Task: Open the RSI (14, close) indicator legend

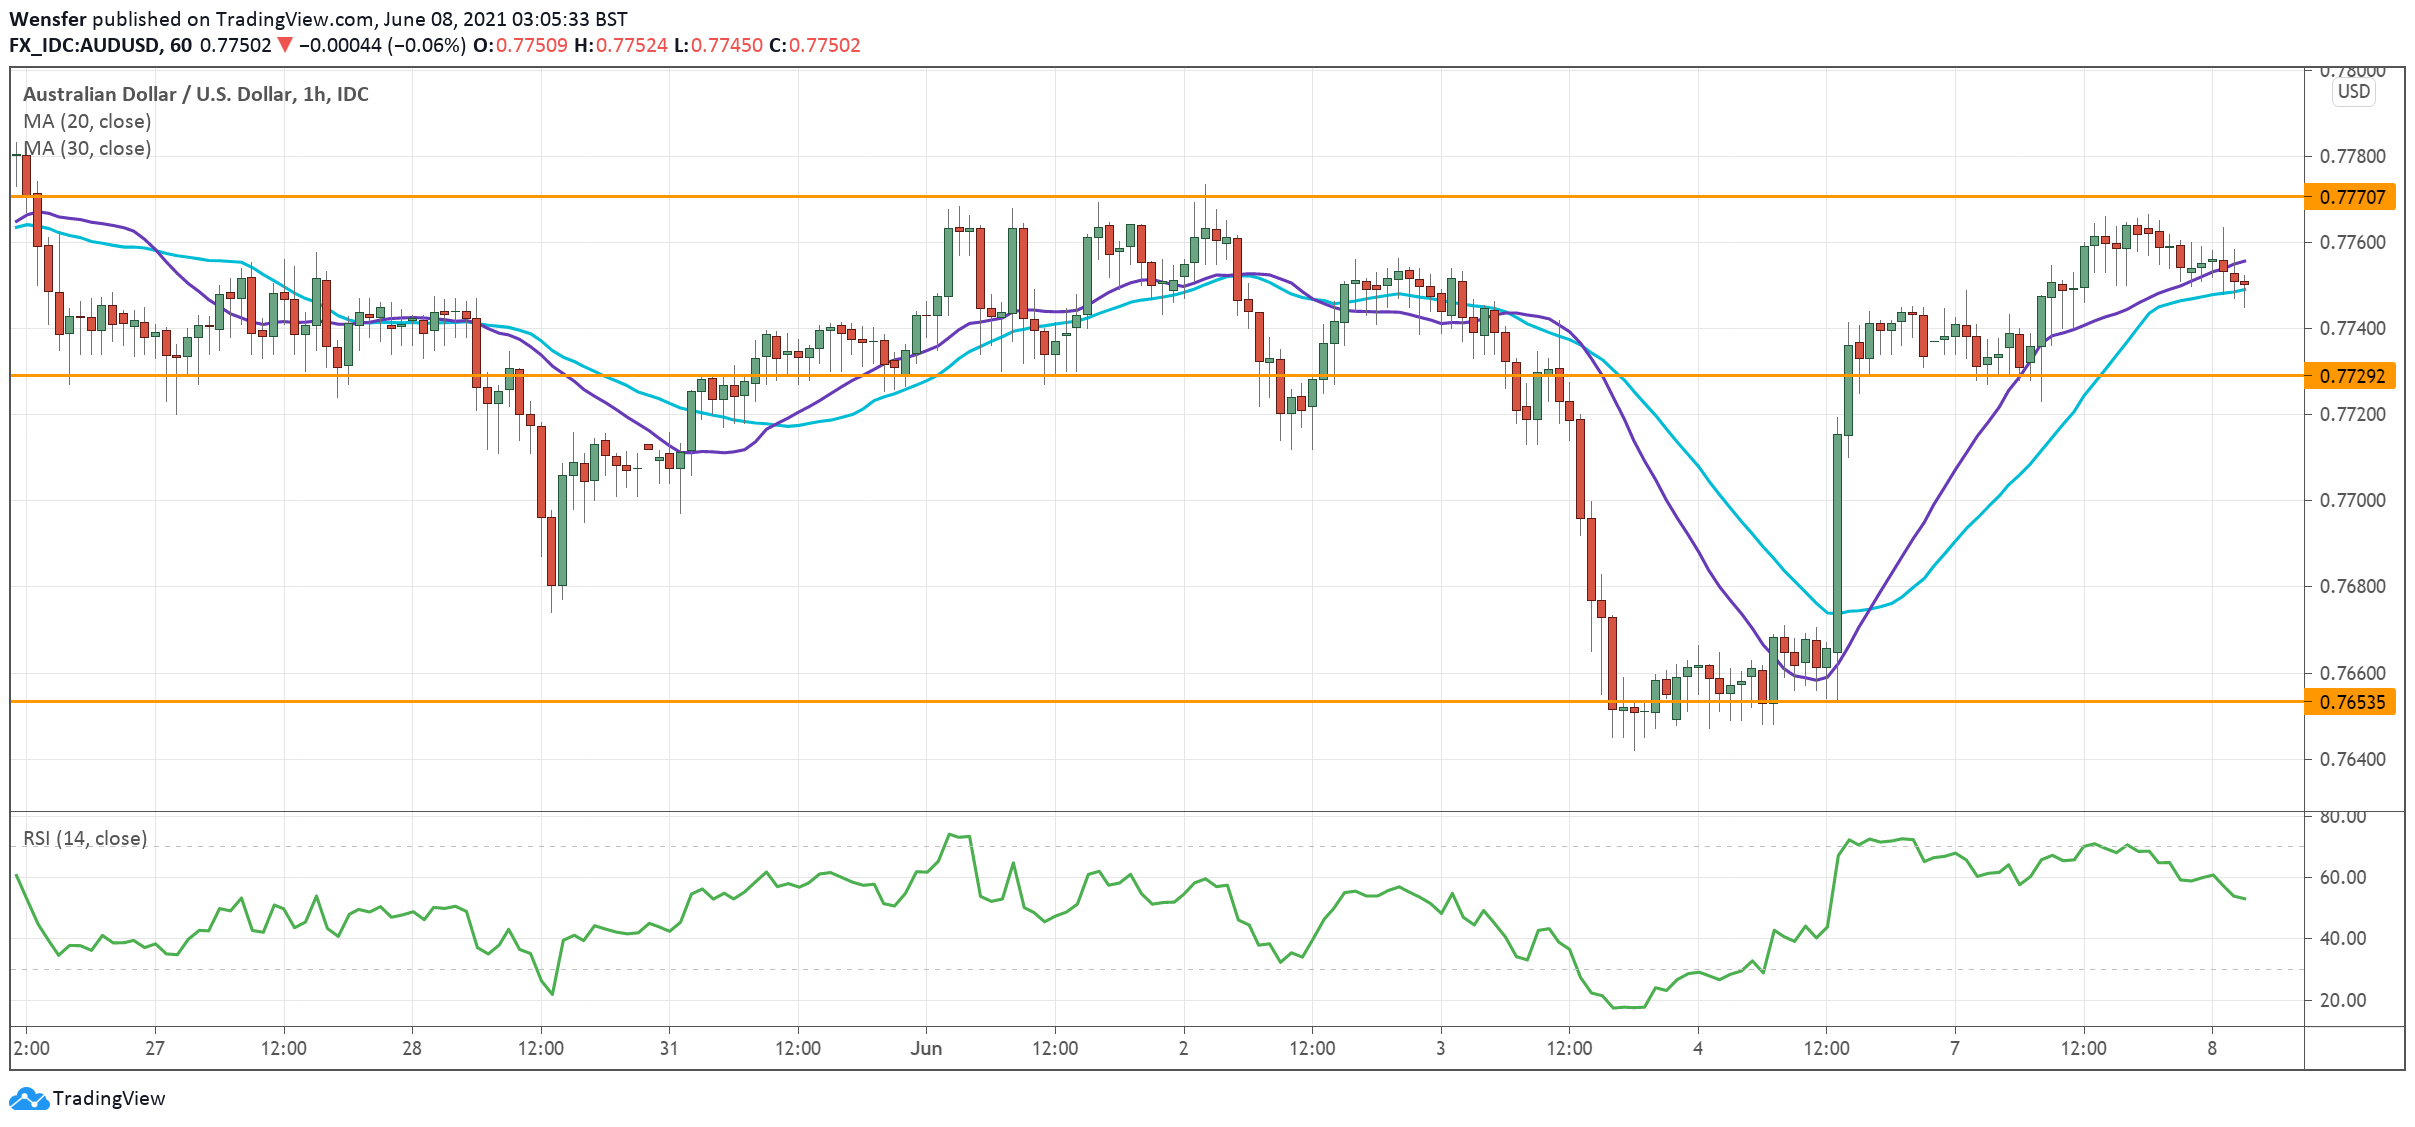Action: click(x=85, y=838)
